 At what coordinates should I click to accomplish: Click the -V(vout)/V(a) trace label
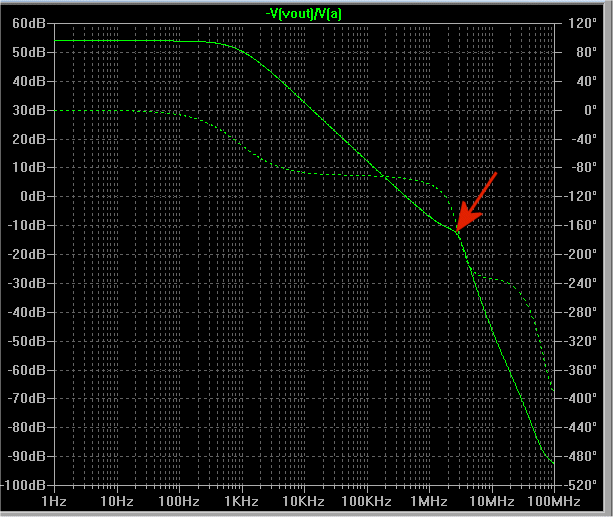coord(303,14)
